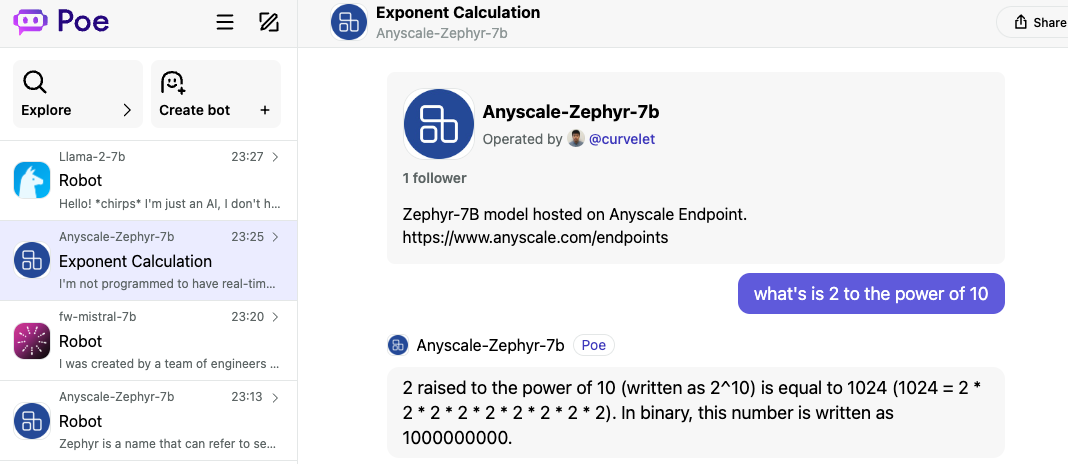Viewport: 1068px width, 464px height.
Task: Click Anyscale-Zephyr-7b avatar in 23:13 Robot chat
Action: pyautogui.click(x=32, y=421)
